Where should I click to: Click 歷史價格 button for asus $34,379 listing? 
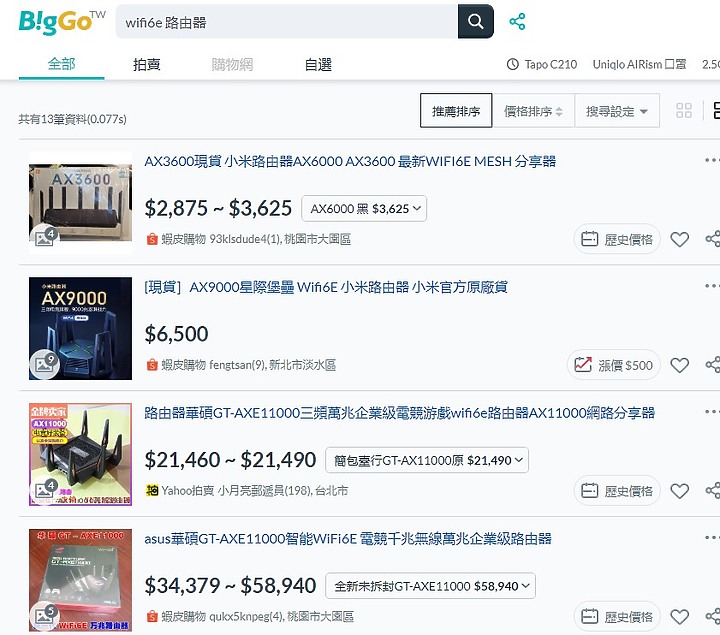click(617, 617)
